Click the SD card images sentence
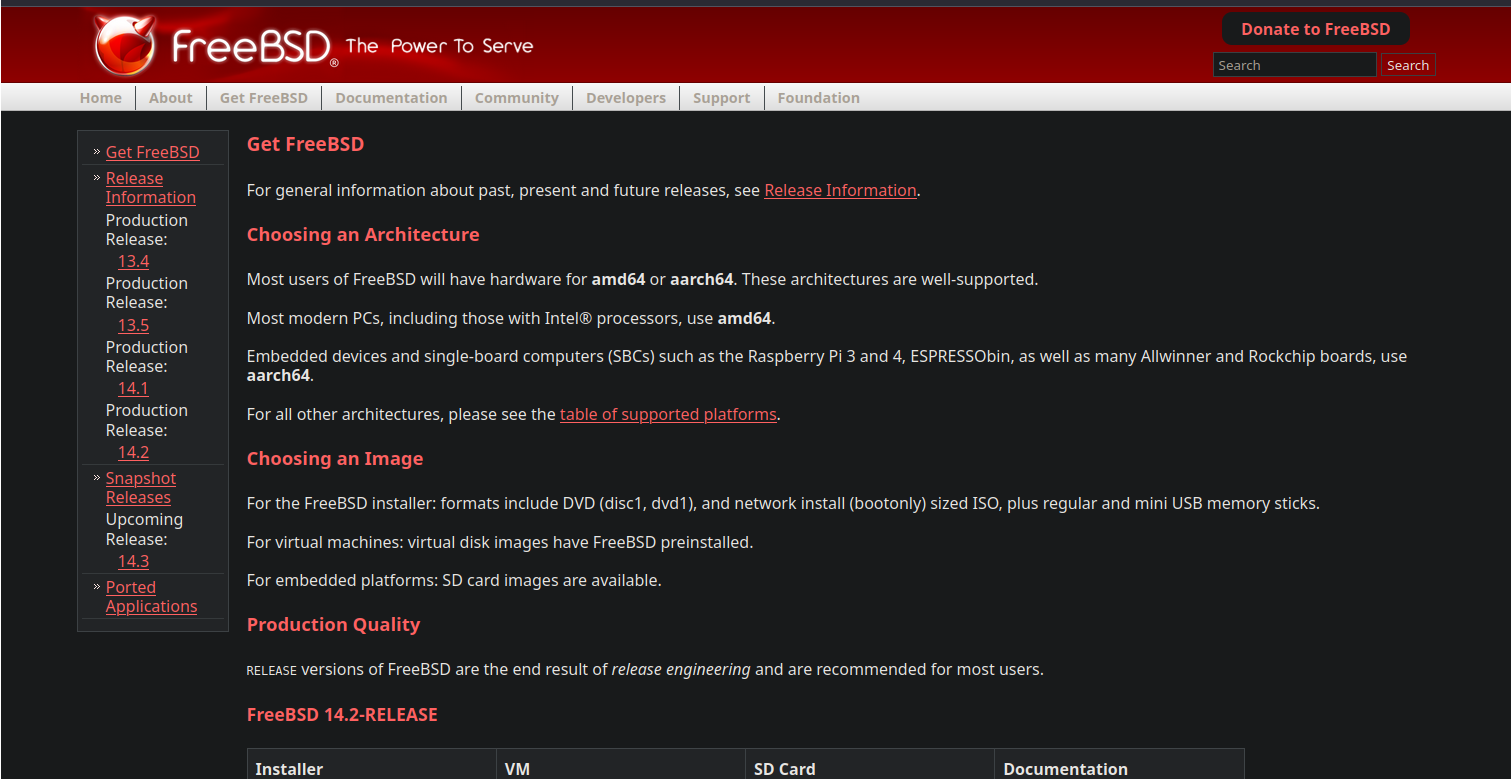The width and height of the screenshot is (1512, 780). 454,580
